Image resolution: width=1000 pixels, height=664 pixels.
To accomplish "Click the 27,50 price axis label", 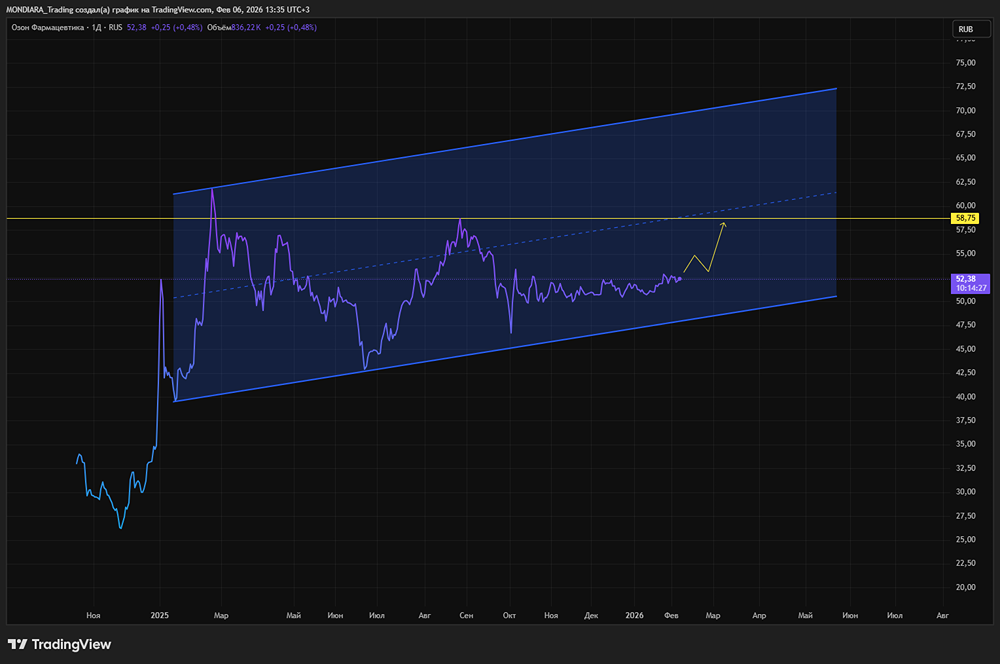I will coord(966,515).
